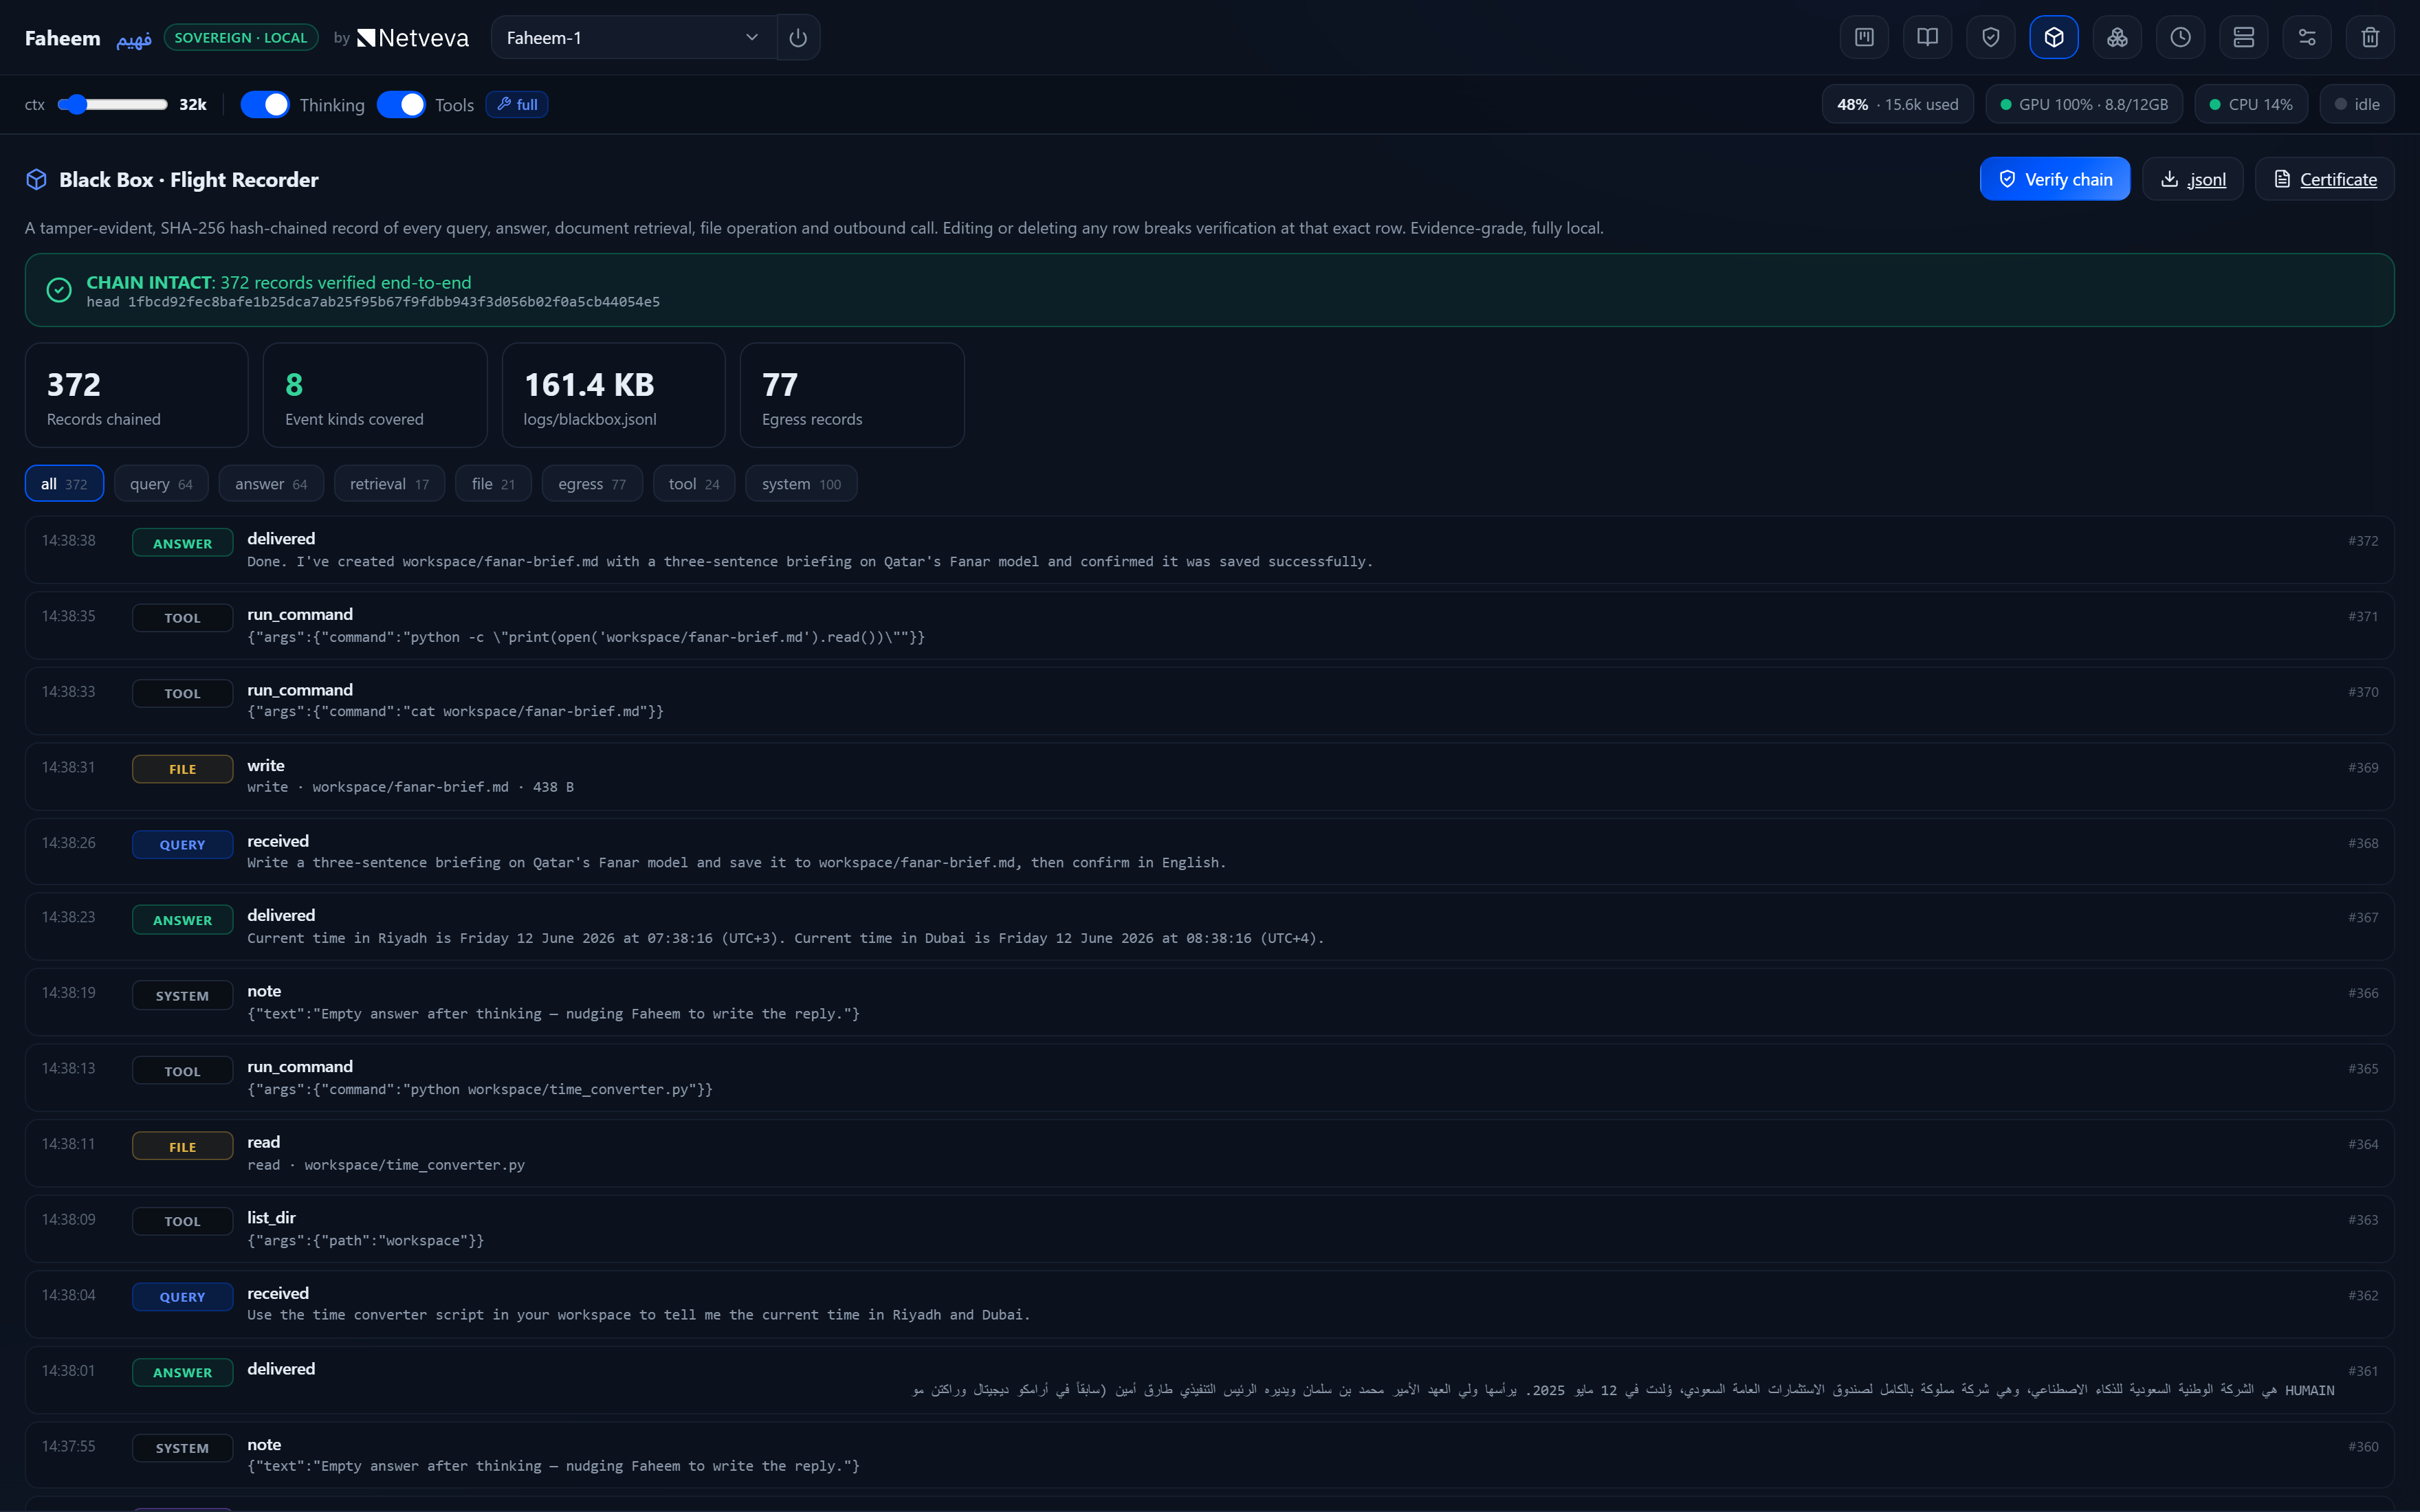Image resolution: width=2420 pixels, height=1512 pixels.
Task: Open record #367 Riyadh time answer
Action: tap(1209, 927)
